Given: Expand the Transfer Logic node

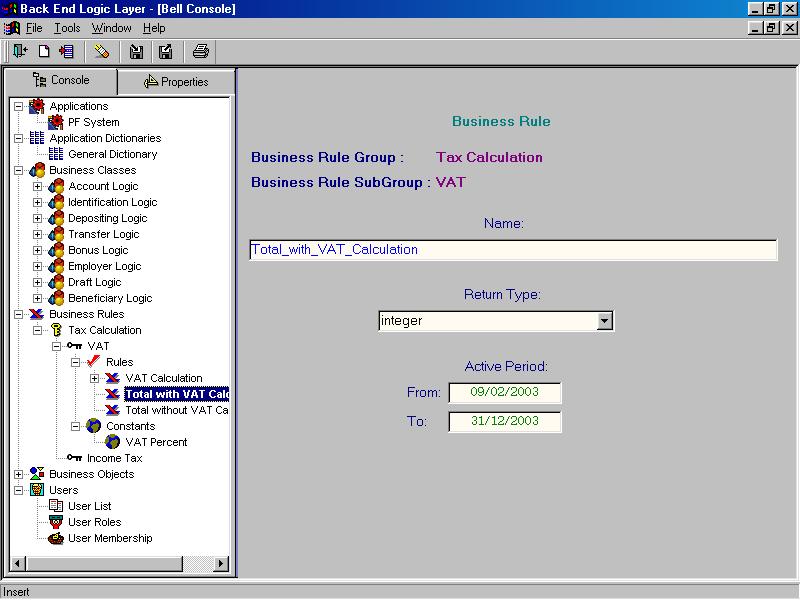Looking at the screenshot, I should (x=37, y=234).
